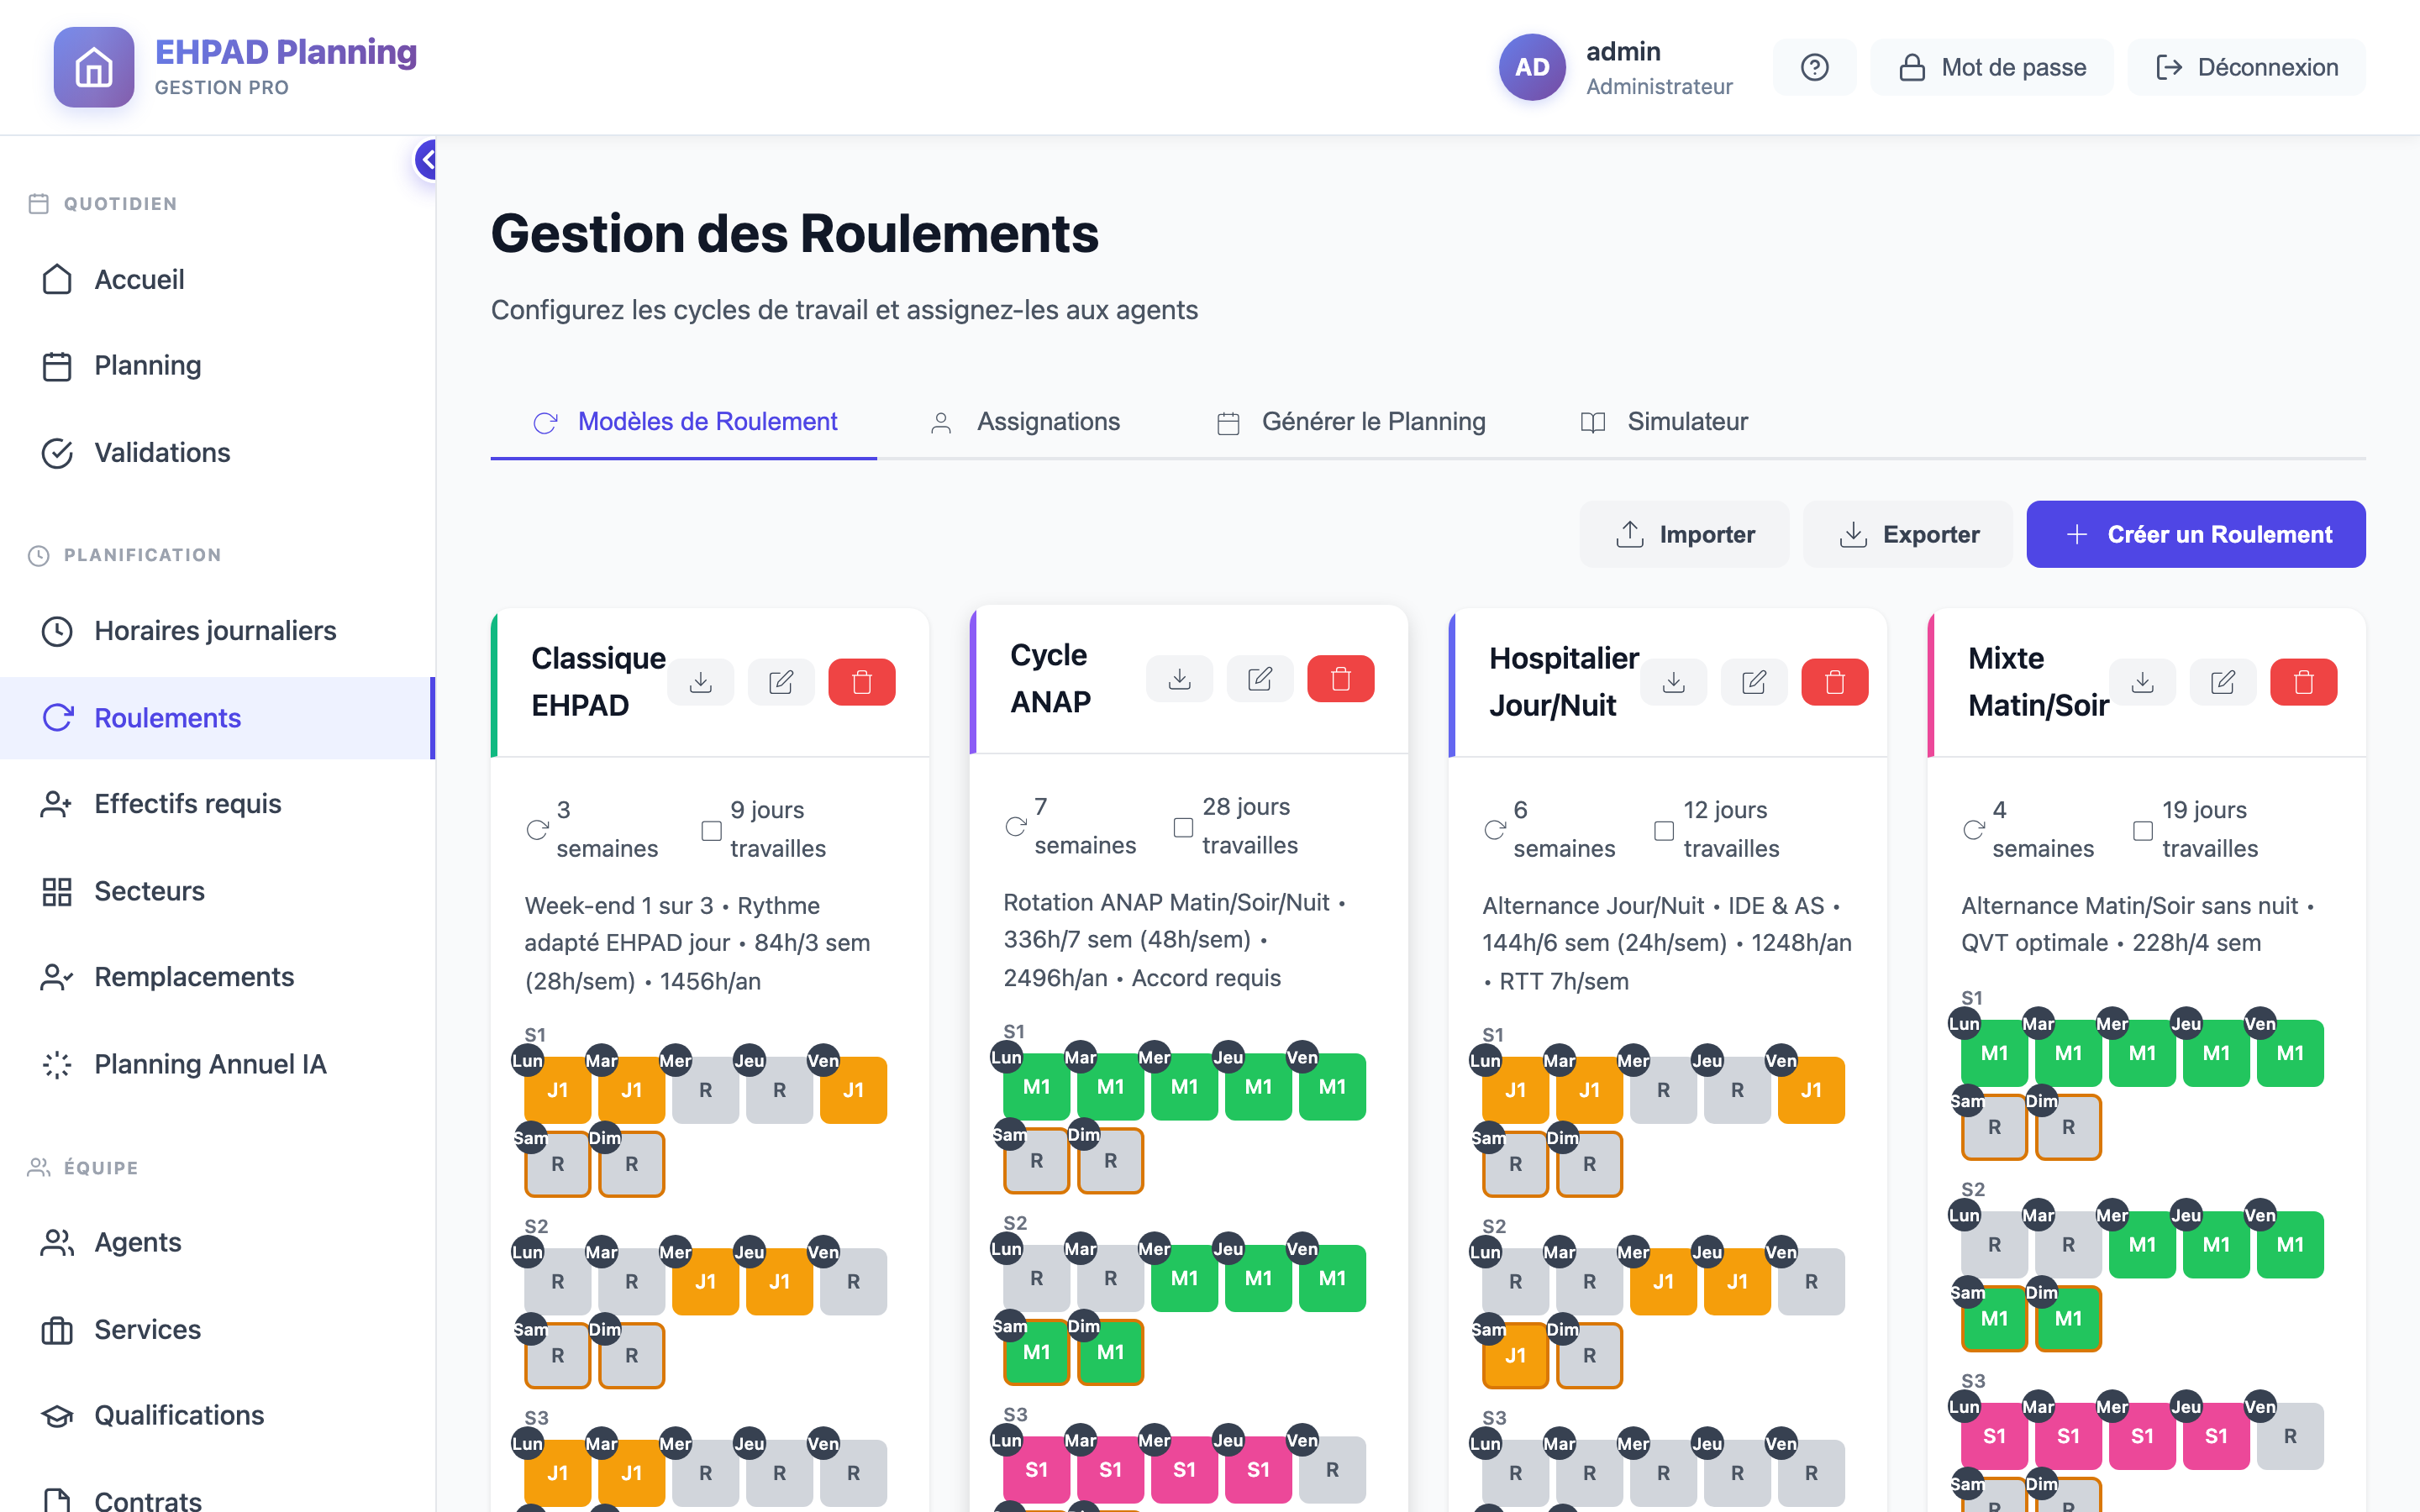
Task: Click Hospitalier Jour/Nuit card title
Action: 1563,682
